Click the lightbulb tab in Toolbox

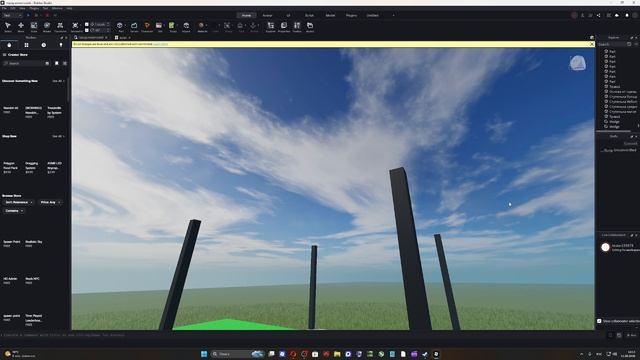pyautogui.click(x=61, y=45)
